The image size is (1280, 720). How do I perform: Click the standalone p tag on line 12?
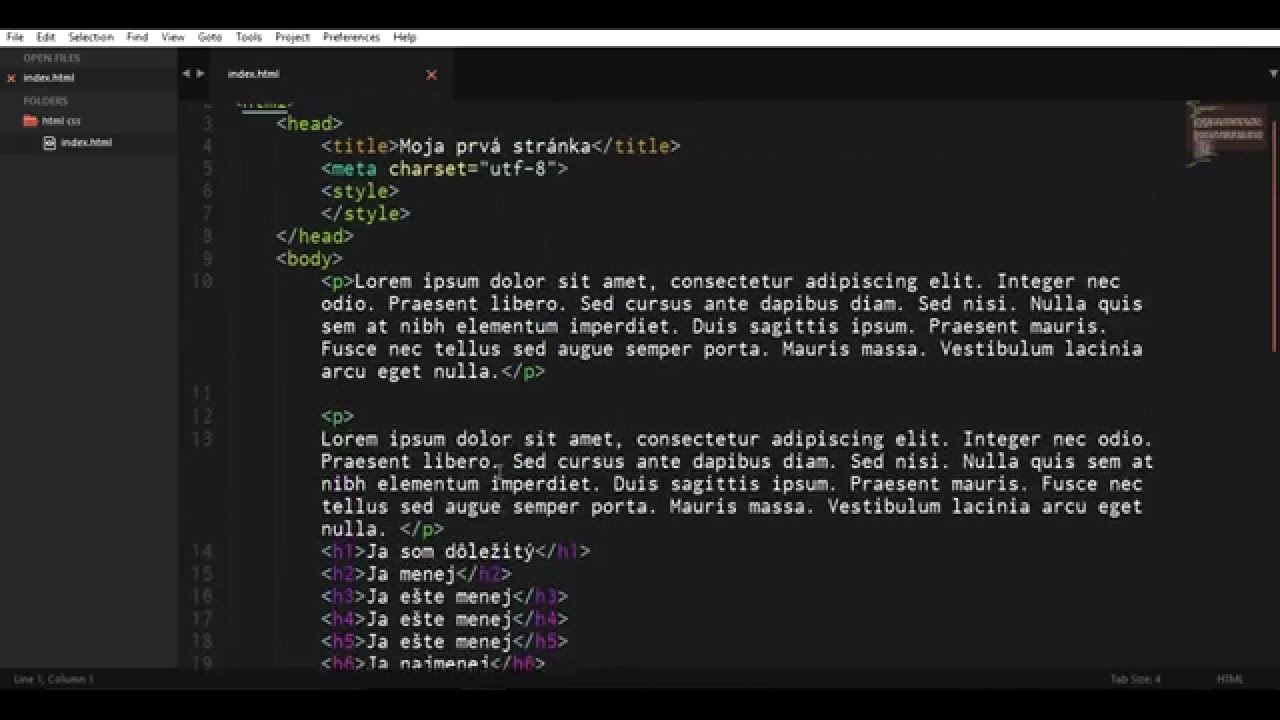point(338,416)
